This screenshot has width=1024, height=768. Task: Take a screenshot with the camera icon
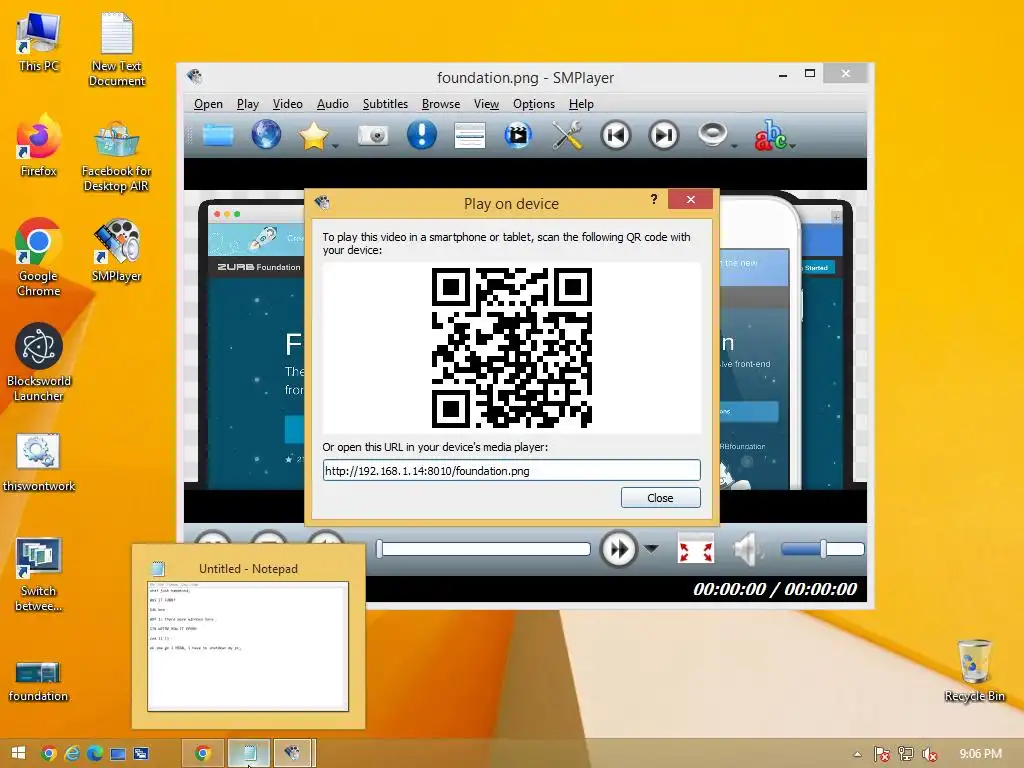(373, 135)
